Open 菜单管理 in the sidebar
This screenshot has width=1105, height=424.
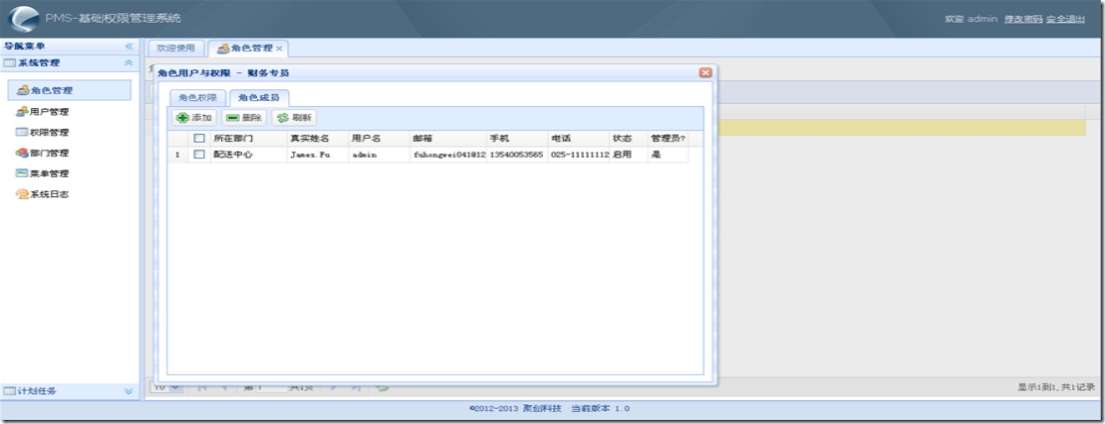point(50,174)
